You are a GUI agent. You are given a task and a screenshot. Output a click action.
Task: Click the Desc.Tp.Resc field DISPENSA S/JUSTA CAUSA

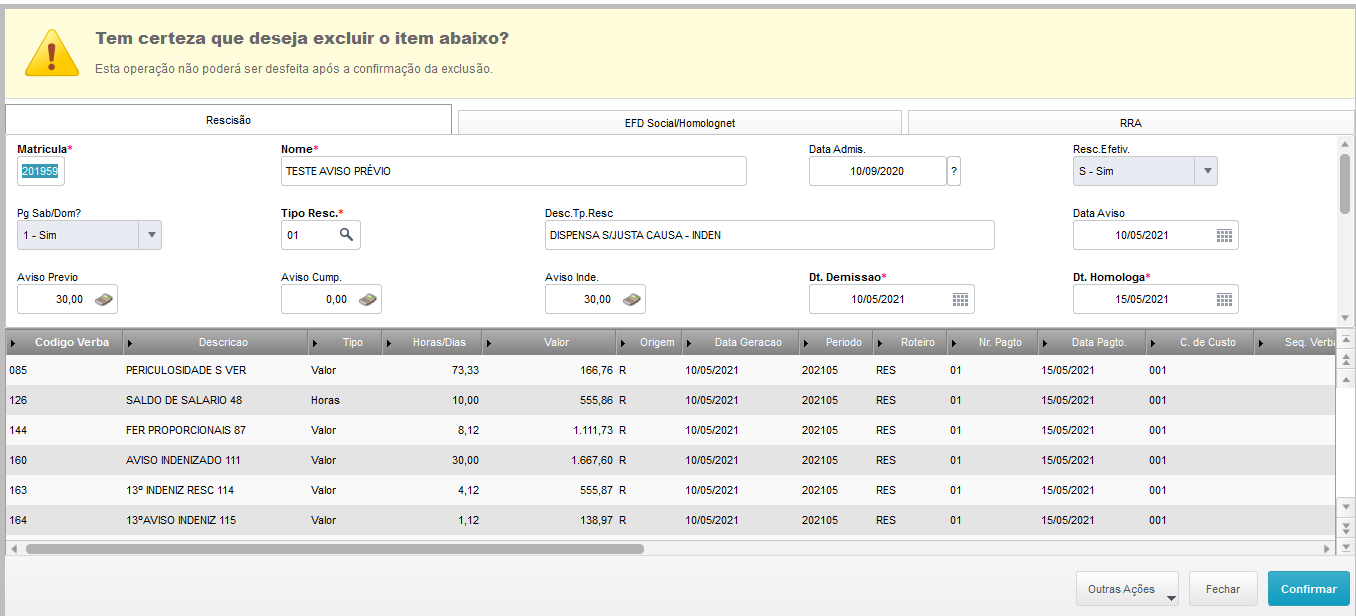[770, 235]
